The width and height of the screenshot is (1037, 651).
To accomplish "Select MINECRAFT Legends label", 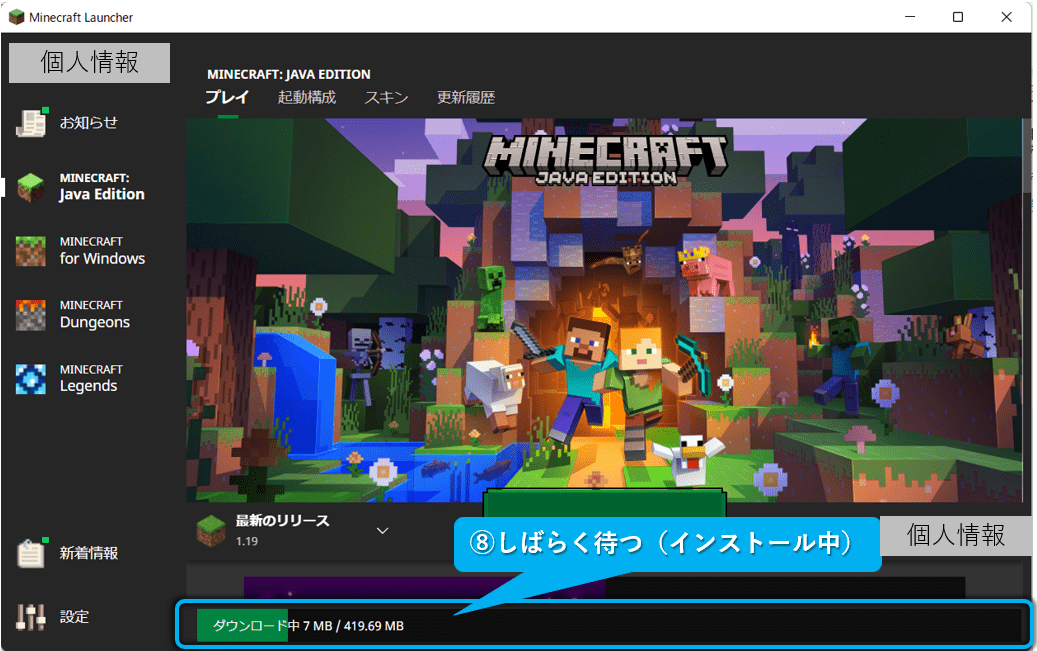I will point(91,378).
